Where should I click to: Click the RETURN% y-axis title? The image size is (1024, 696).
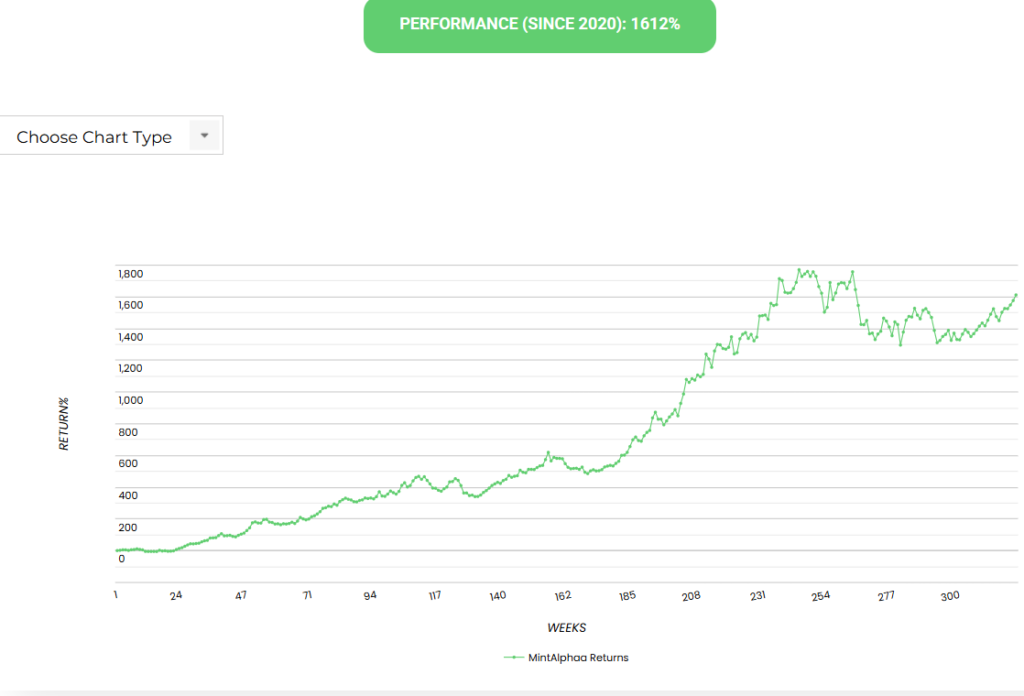(x=64, y=424)
